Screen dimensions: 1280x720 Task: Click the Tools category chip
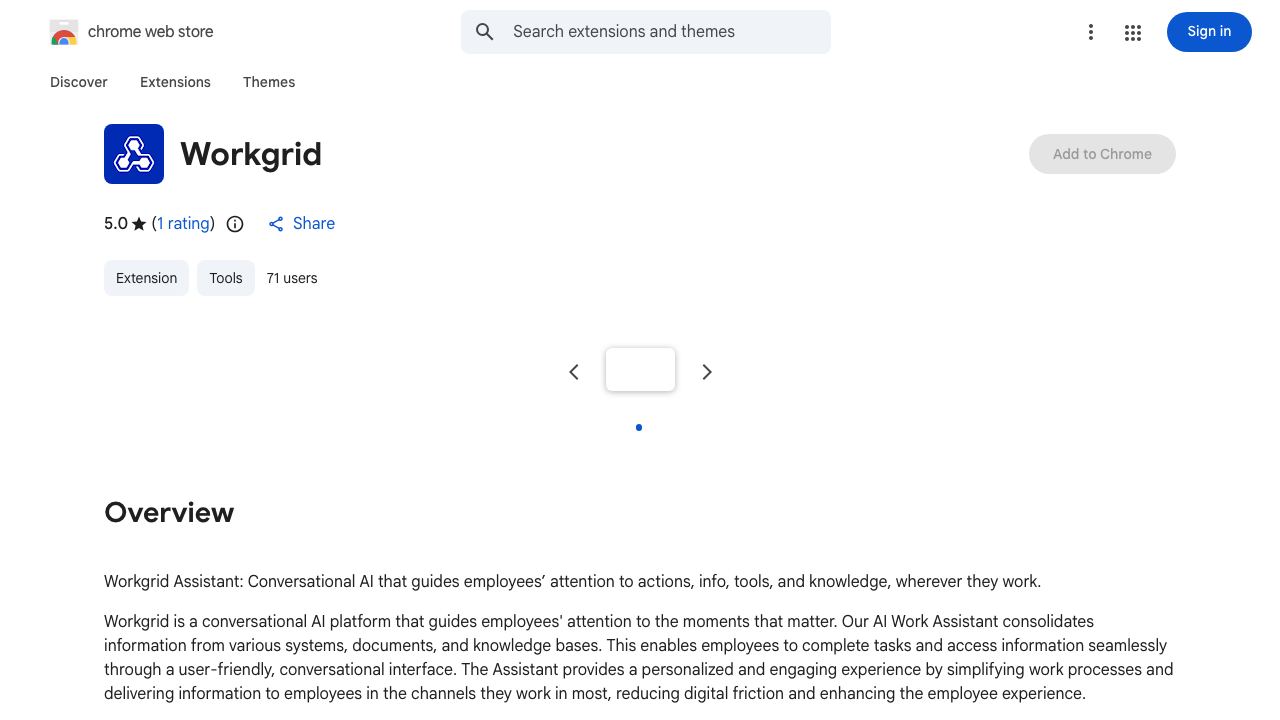click(x=226, y=278)
